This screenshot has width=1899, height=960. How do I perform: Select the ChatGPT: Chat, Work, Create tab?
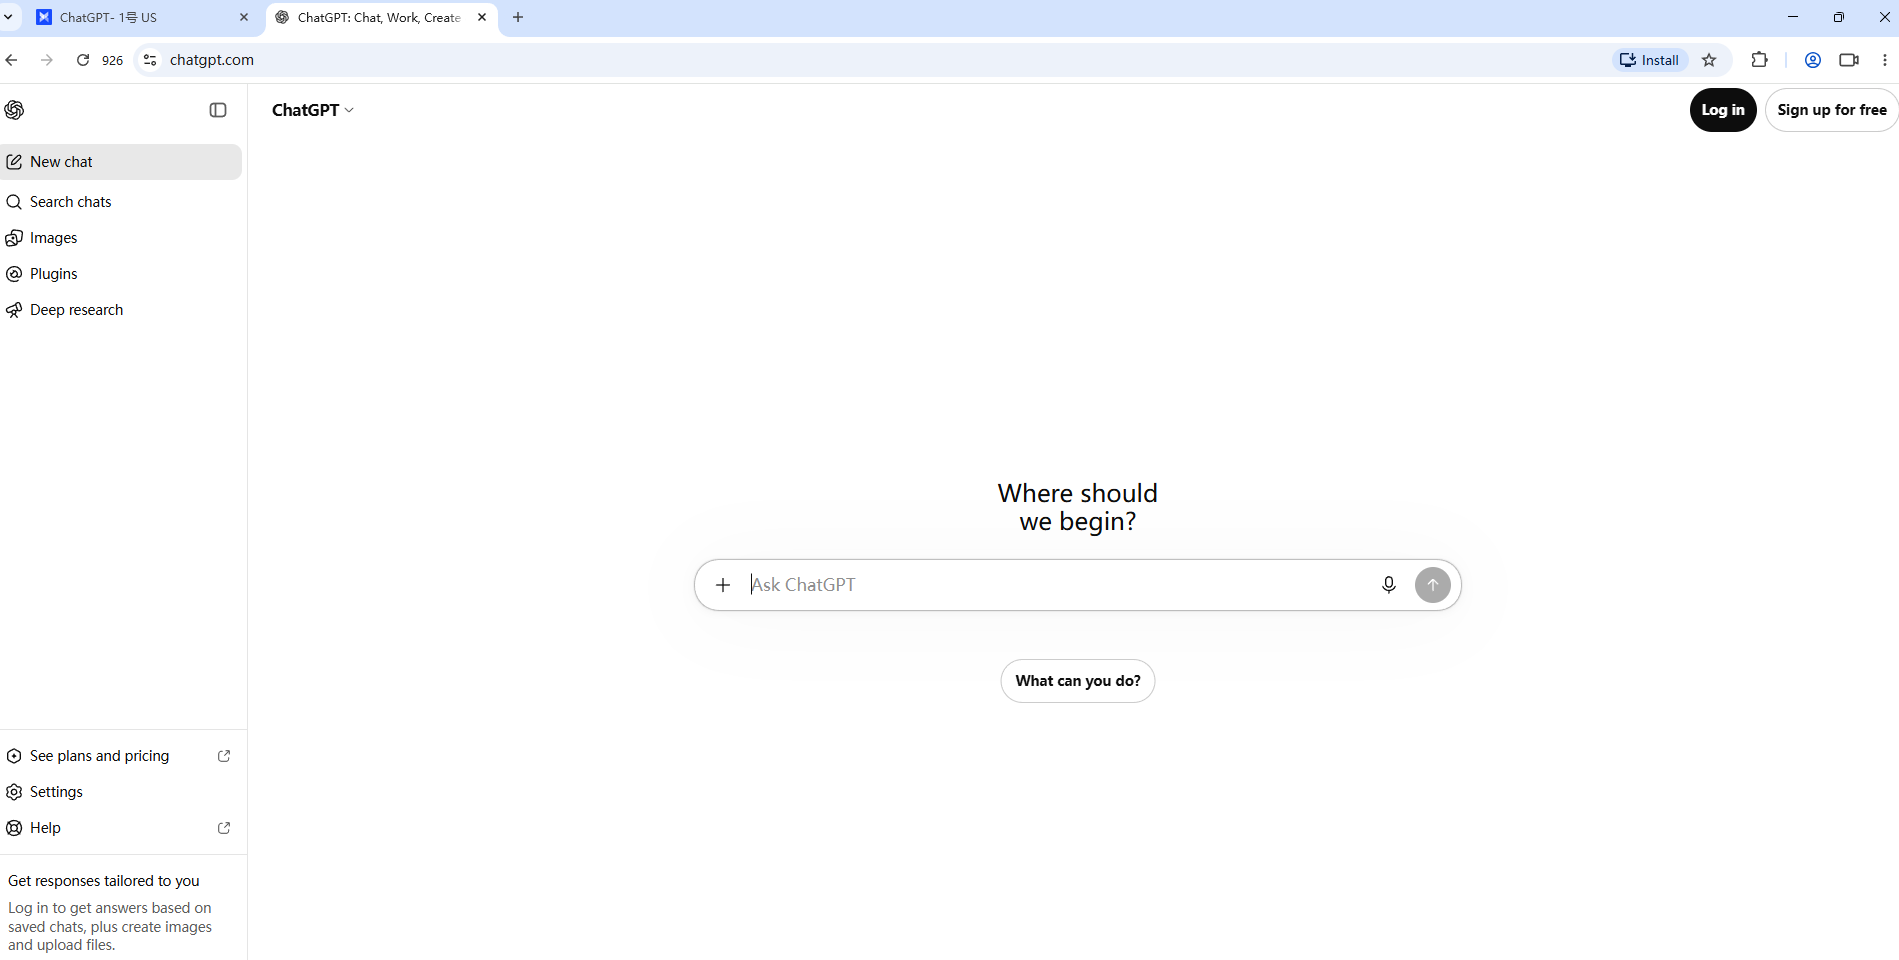point(381,18)
